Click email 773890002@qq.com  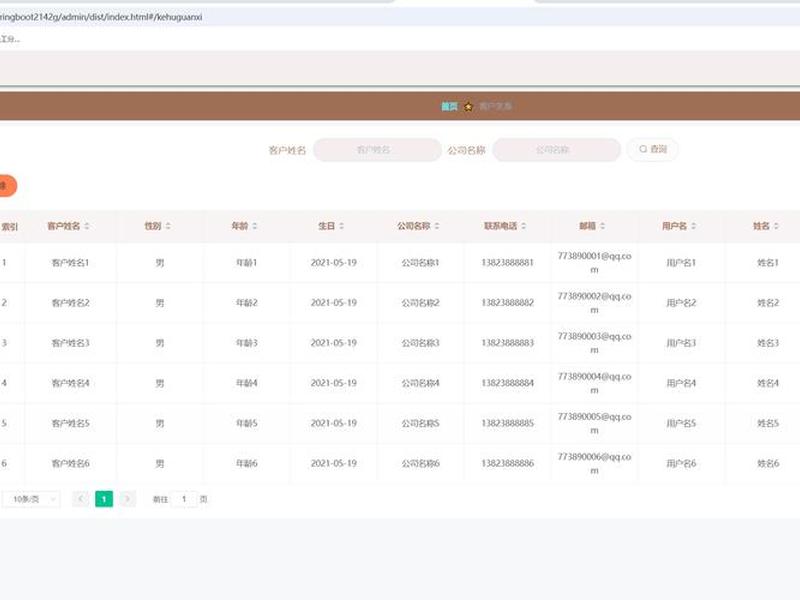594,303
